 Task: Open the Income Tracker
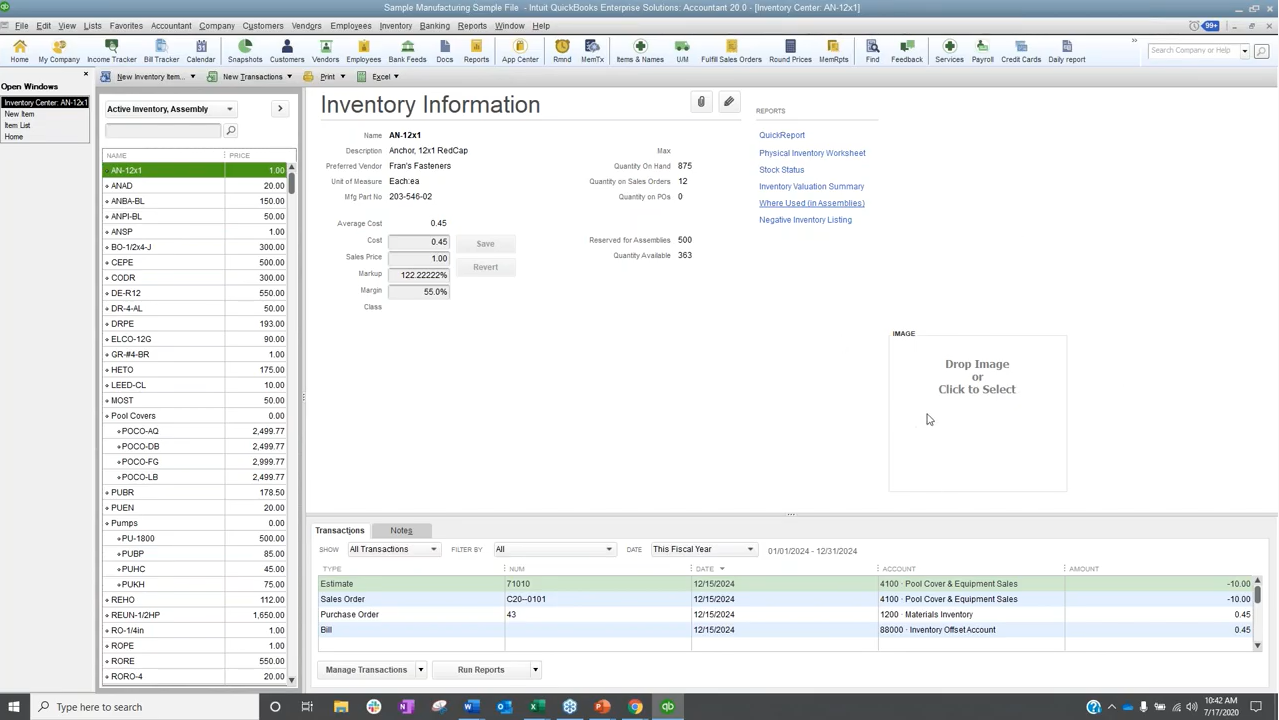tap(111, 52)
